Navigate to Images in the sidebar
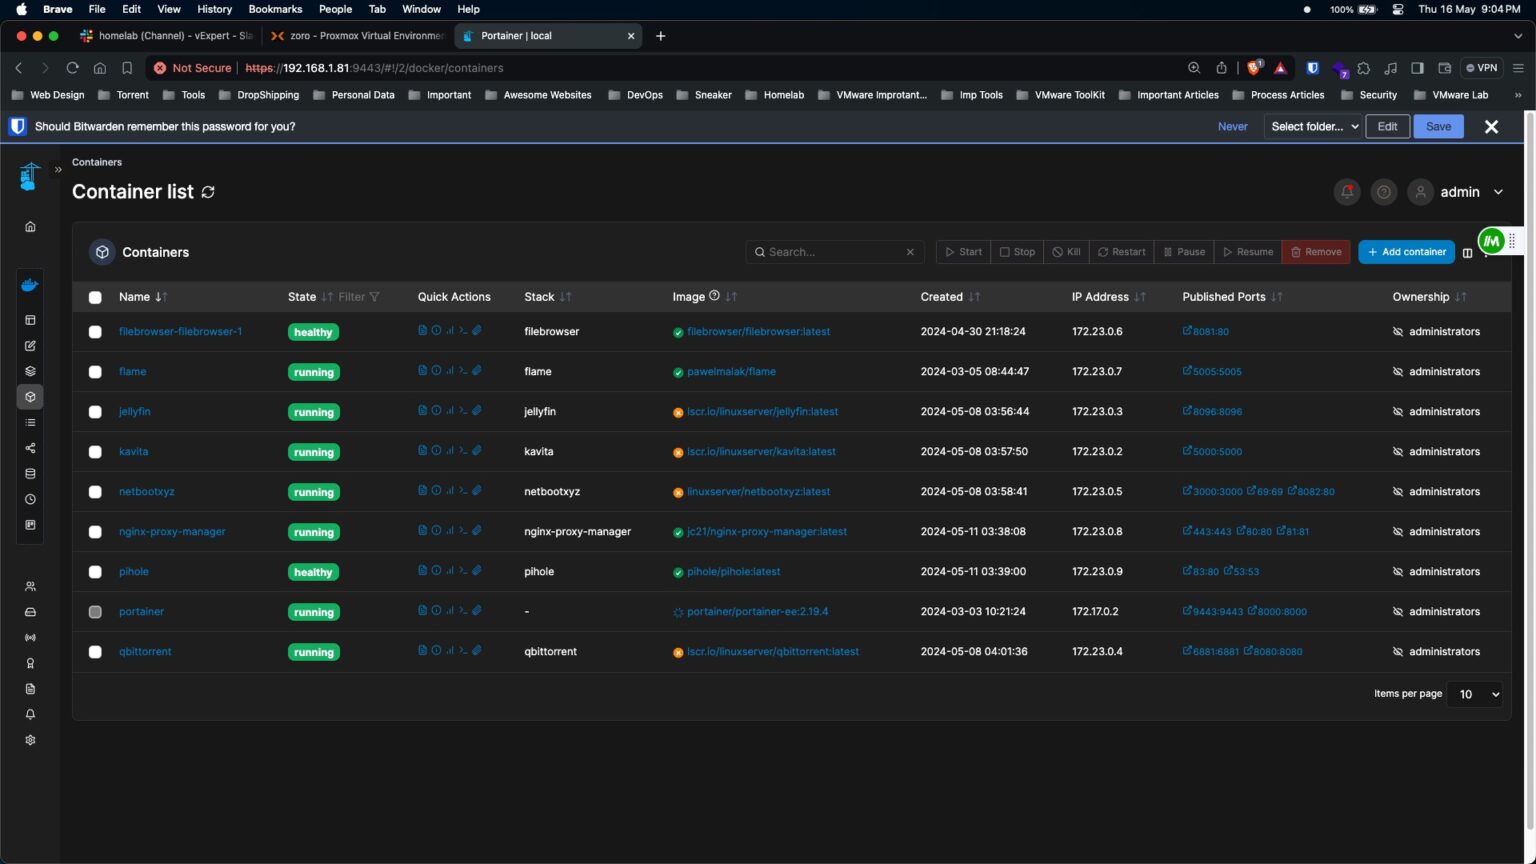Viewport: 1536px width, 864px height. pos(30,422)
